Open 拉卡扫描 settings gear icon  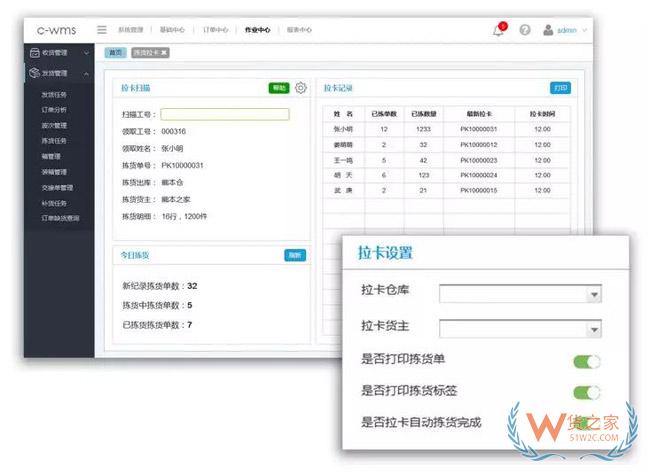301,88
